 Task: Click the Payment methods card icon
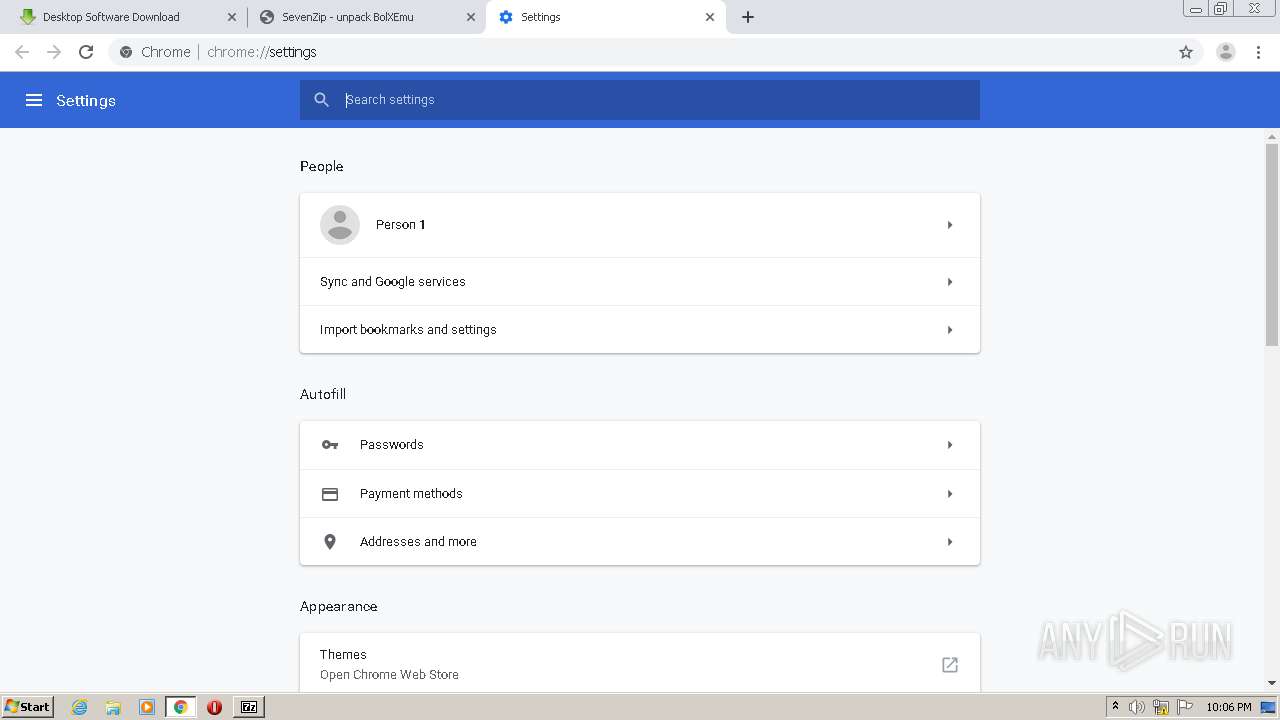[330, 494]
